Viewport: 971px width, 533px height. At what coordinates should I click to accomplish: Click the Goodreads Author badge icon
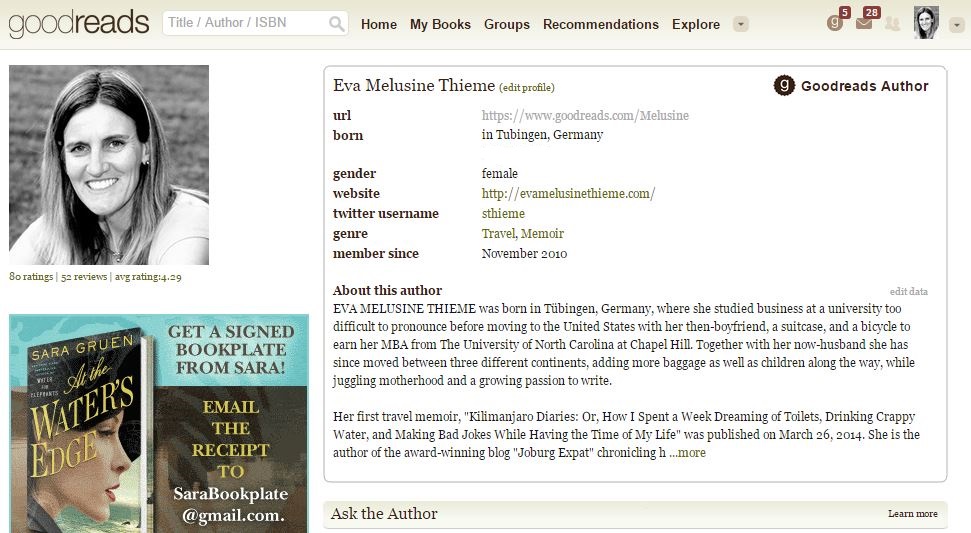785,86
